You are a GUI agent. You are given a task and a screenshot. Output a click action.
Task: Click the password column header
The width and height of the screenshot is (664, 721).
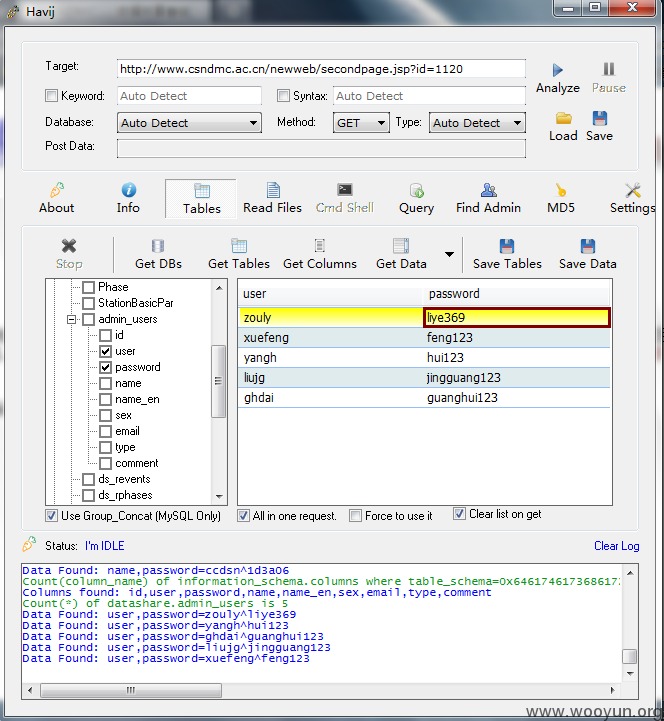[x=516, y=293]
